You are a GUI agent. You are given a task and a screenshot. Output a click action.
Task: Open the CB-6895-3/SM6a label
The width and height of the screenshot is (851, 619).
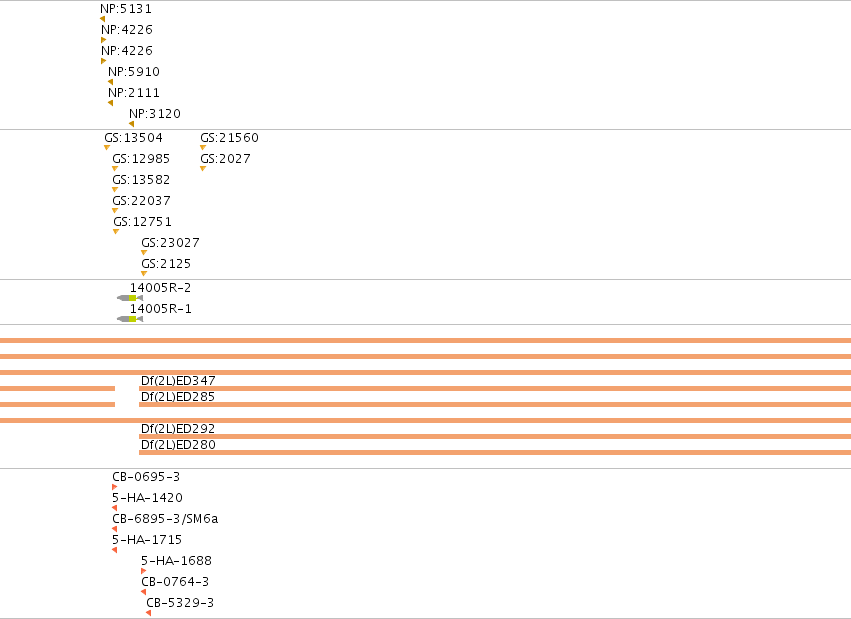tap(165, 519)
